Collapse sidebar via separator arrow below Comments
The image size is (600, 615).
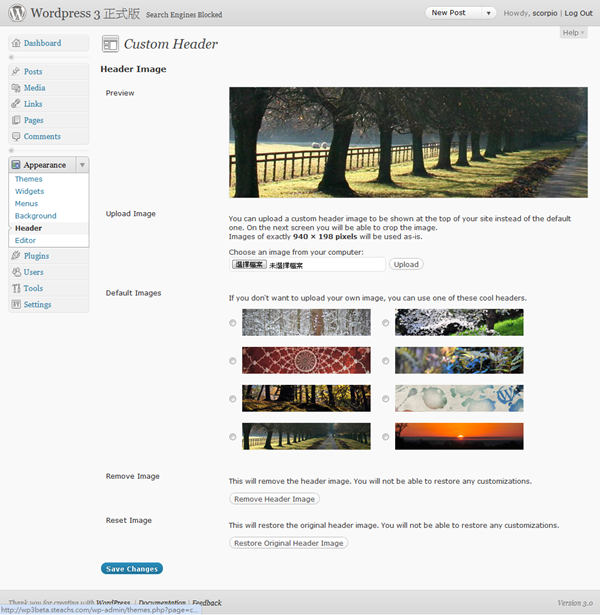point(11,150)
